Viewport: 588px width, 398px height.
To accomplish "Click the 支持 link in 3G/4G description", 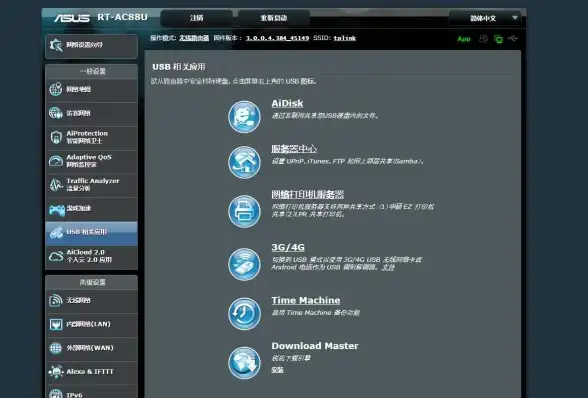I will coord(388,267).
